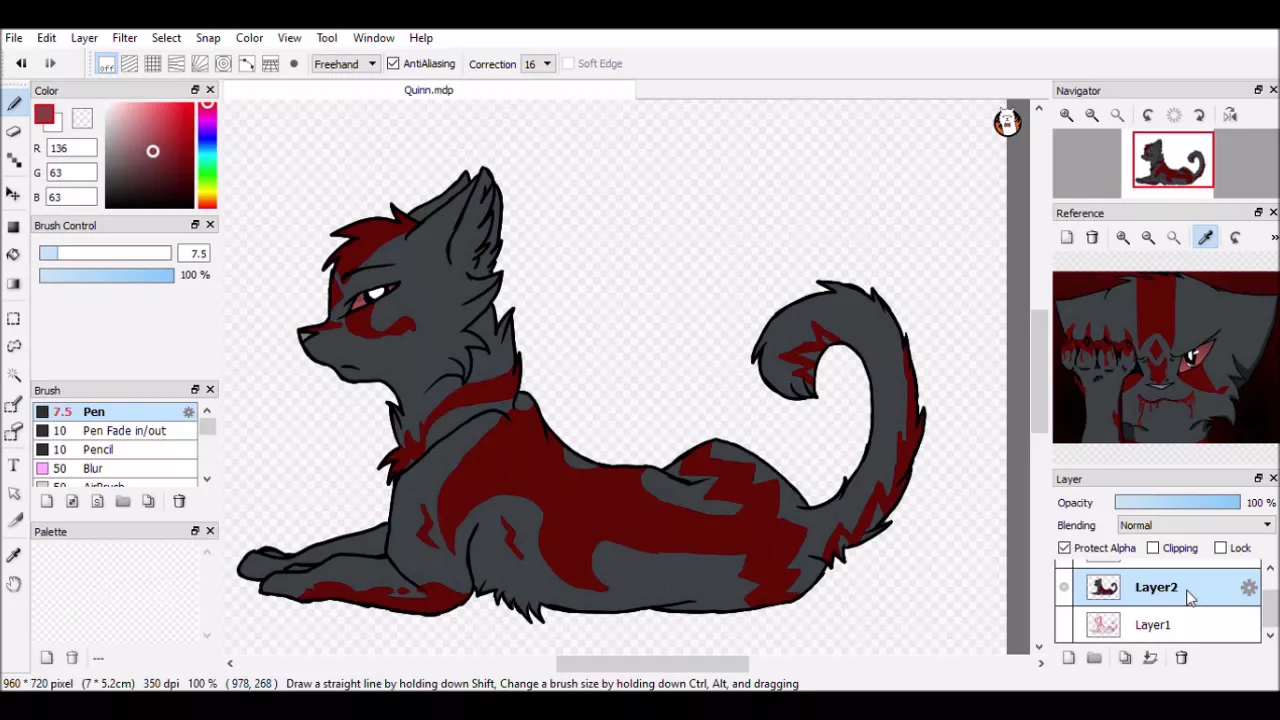Select the Eraser tool
Image resolution: width=1280 pixels, height=720 pixels.
(x=14, y=131)
